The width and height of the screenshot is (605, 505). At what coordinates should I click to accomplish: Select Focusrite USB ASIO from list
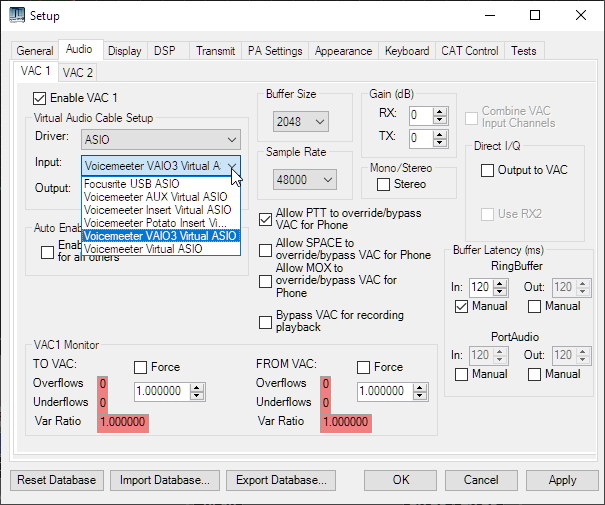(132, 184)
